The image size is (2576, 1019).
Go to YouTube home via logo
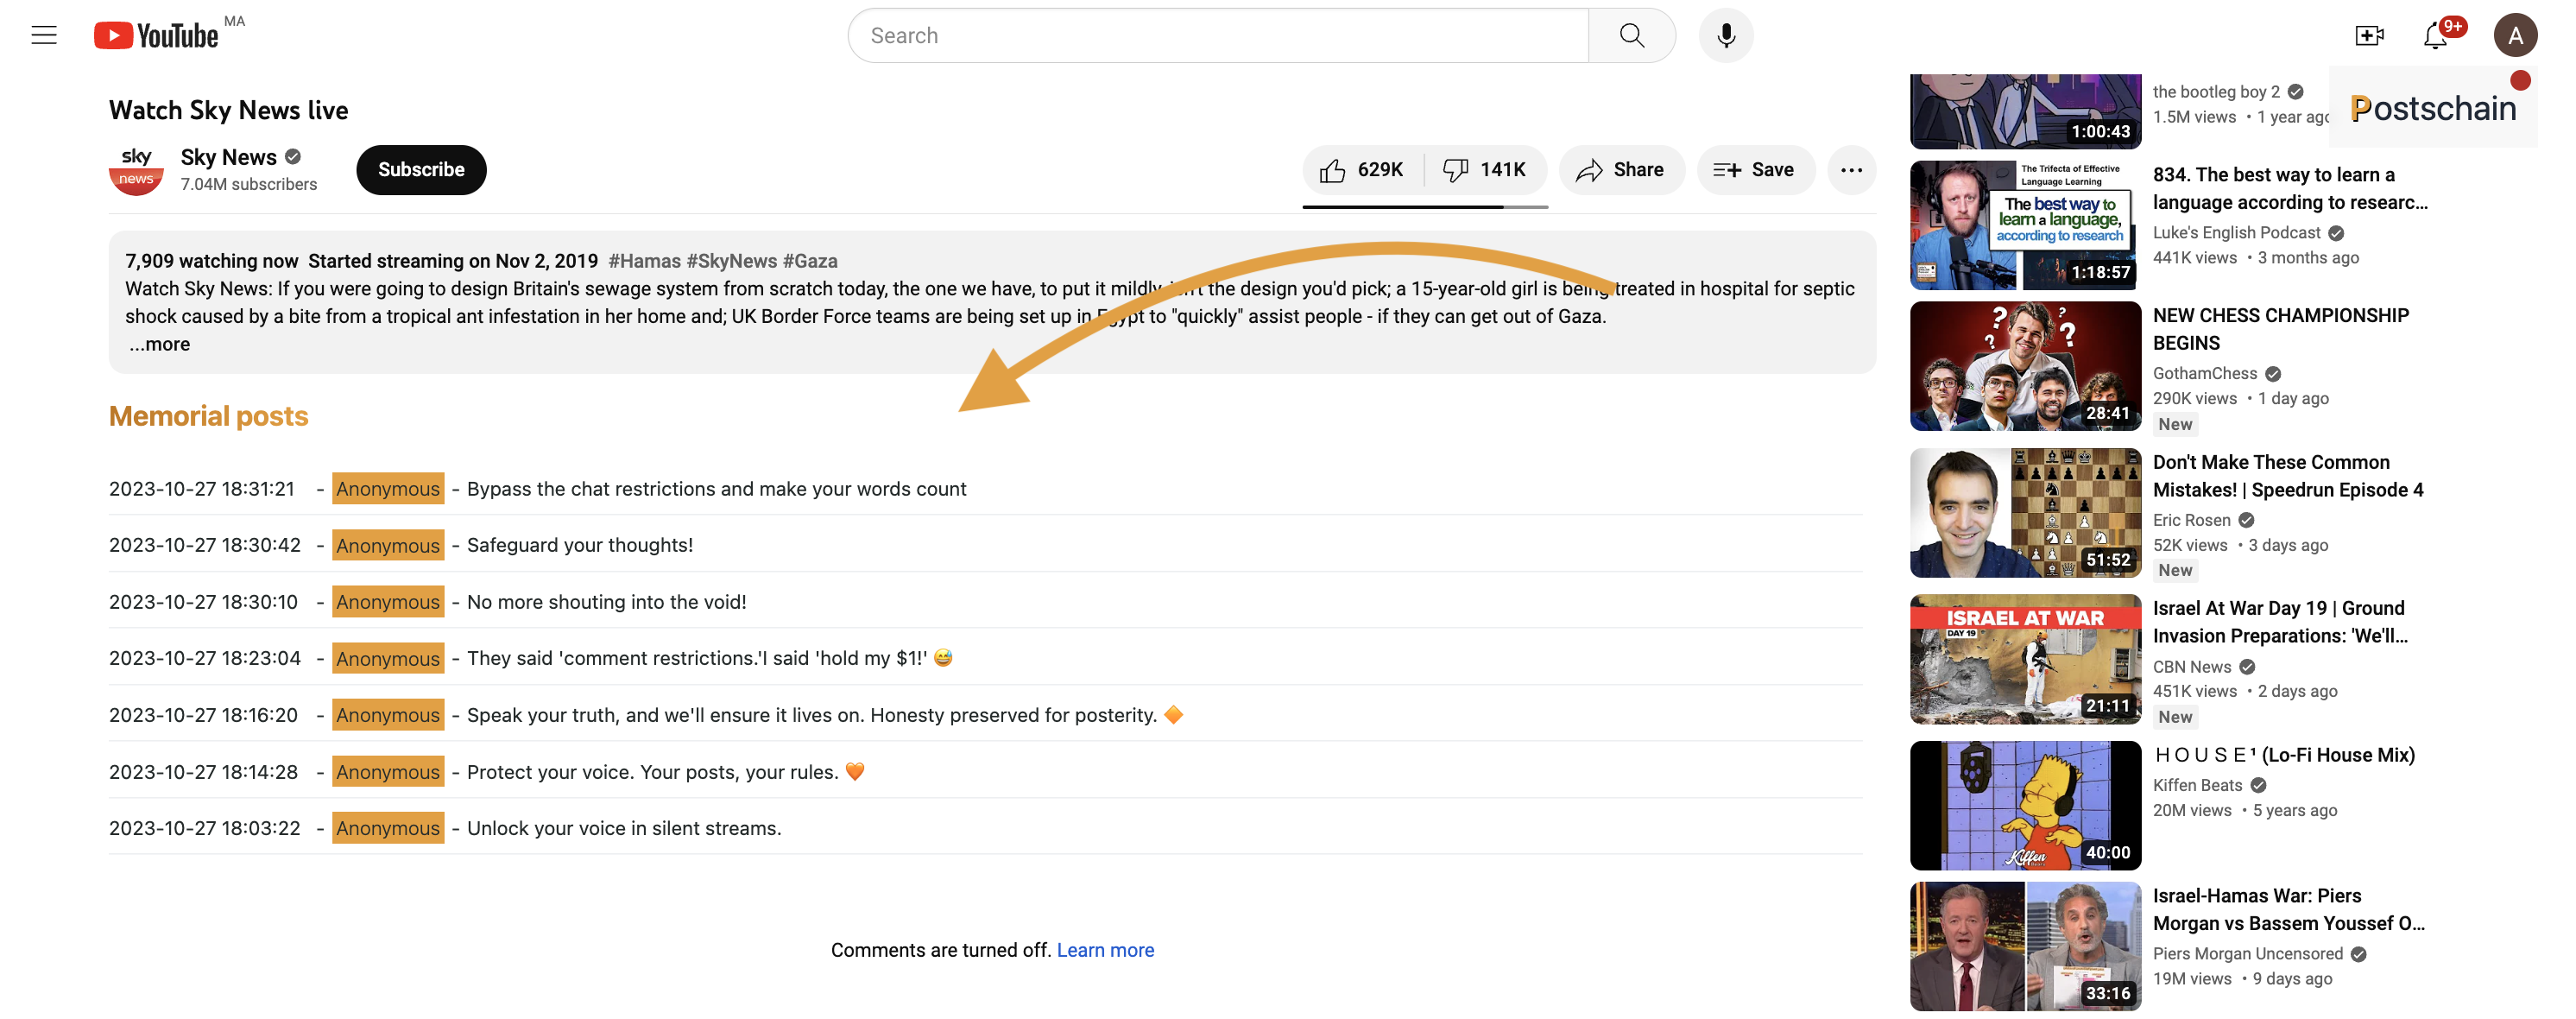pos(156,35)
